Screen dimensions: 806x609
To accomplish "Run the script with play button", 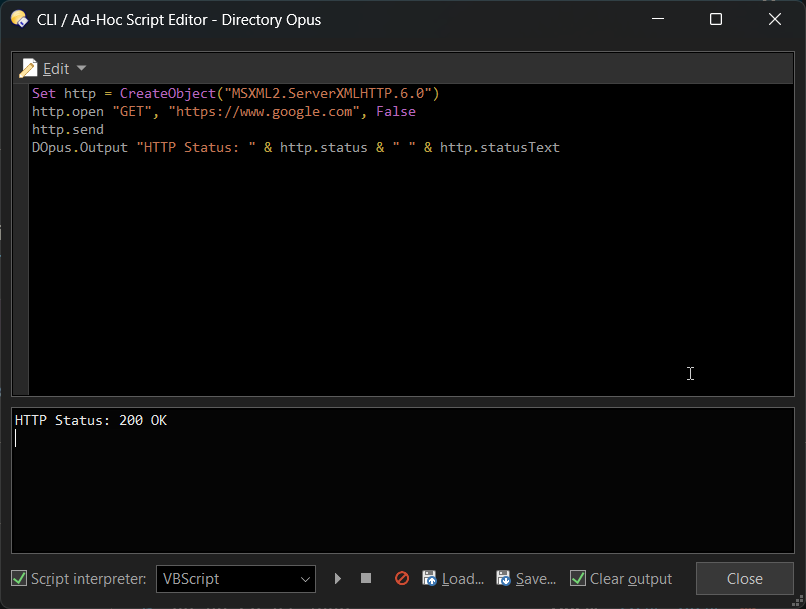I will click(338, 579).
